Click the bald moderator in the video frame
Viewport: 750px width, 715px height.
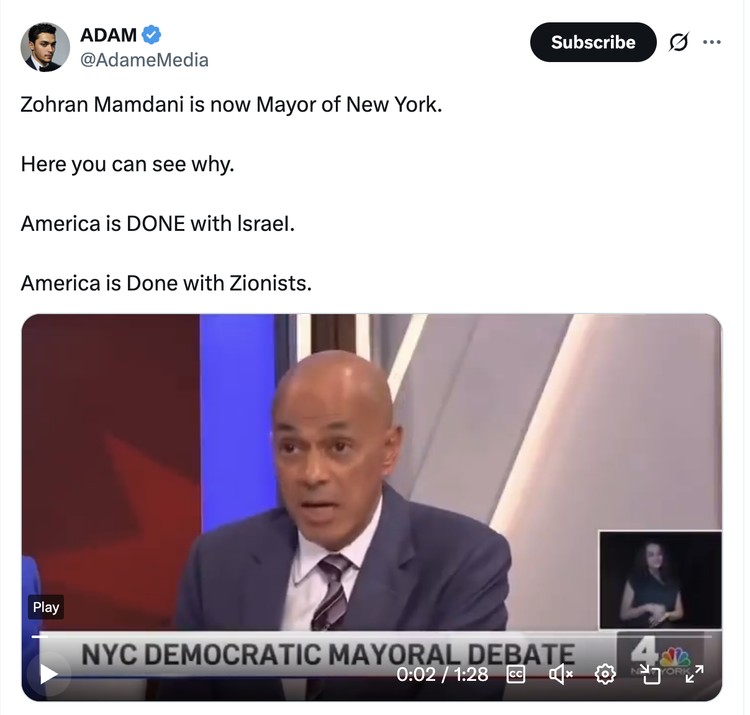coord(342,493)
